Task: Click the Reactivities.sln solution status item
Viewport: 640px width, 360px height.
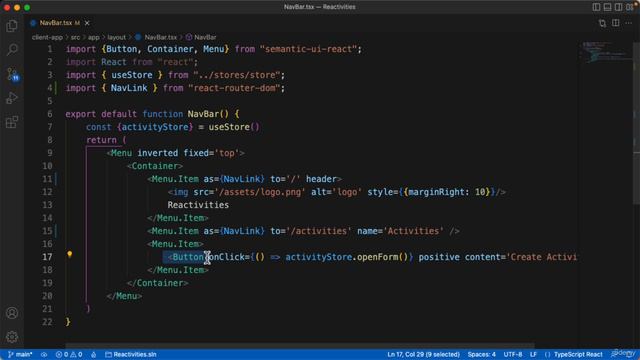Action: click(x=131, y=354)
